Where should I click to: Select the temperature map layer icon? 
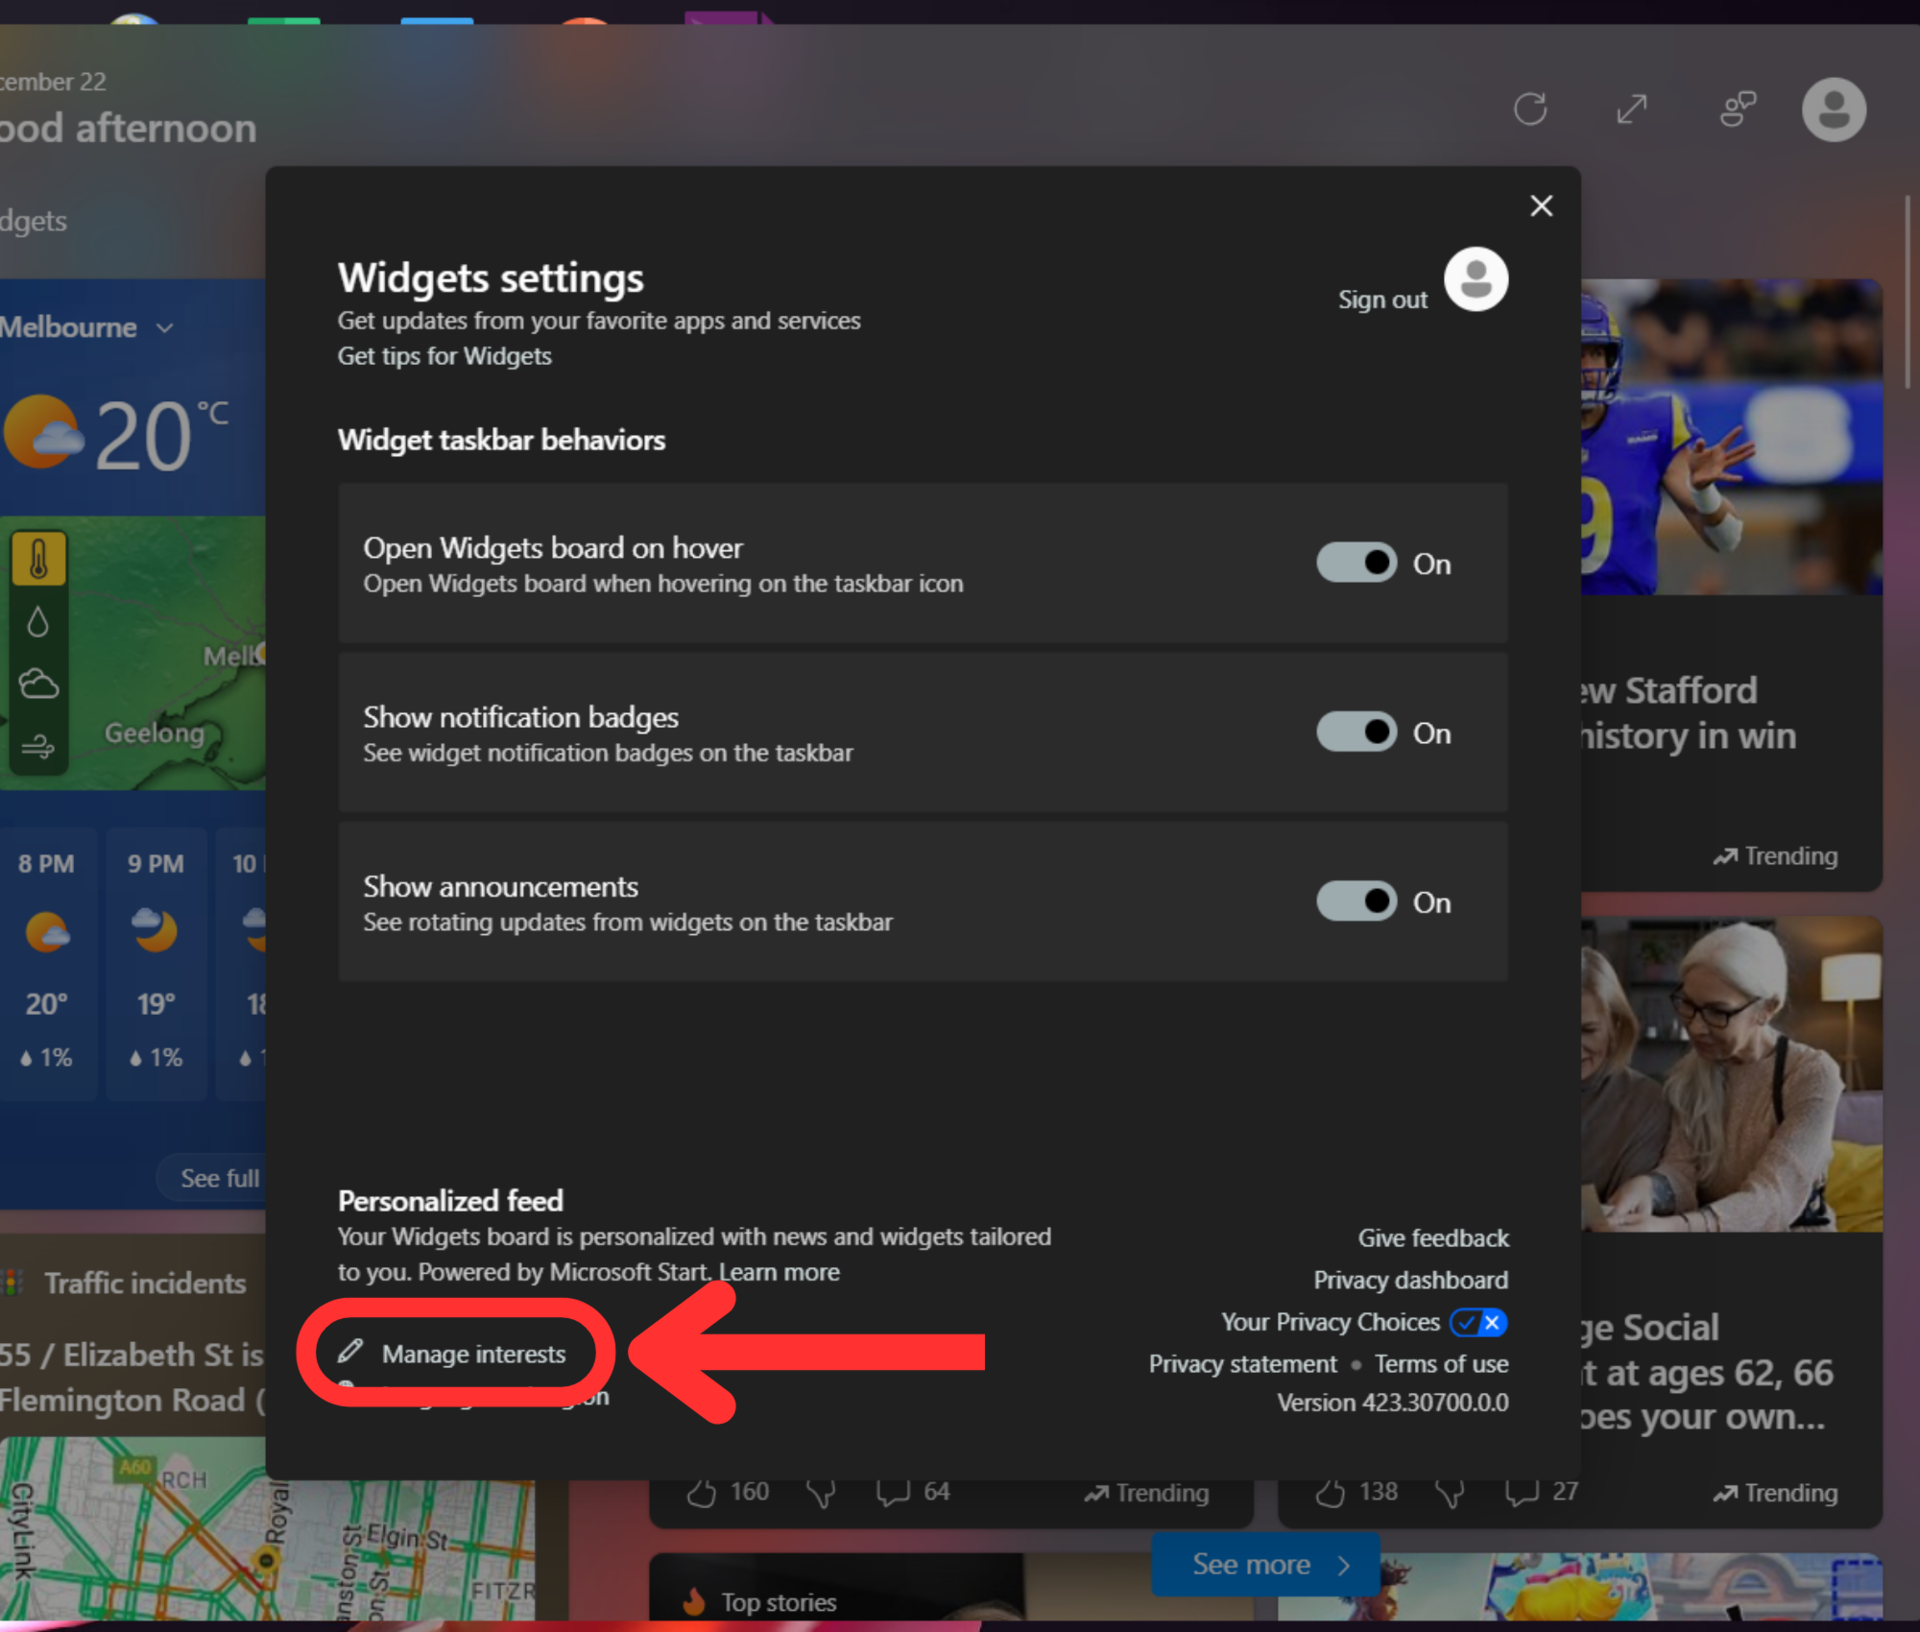tap(39, 559)
